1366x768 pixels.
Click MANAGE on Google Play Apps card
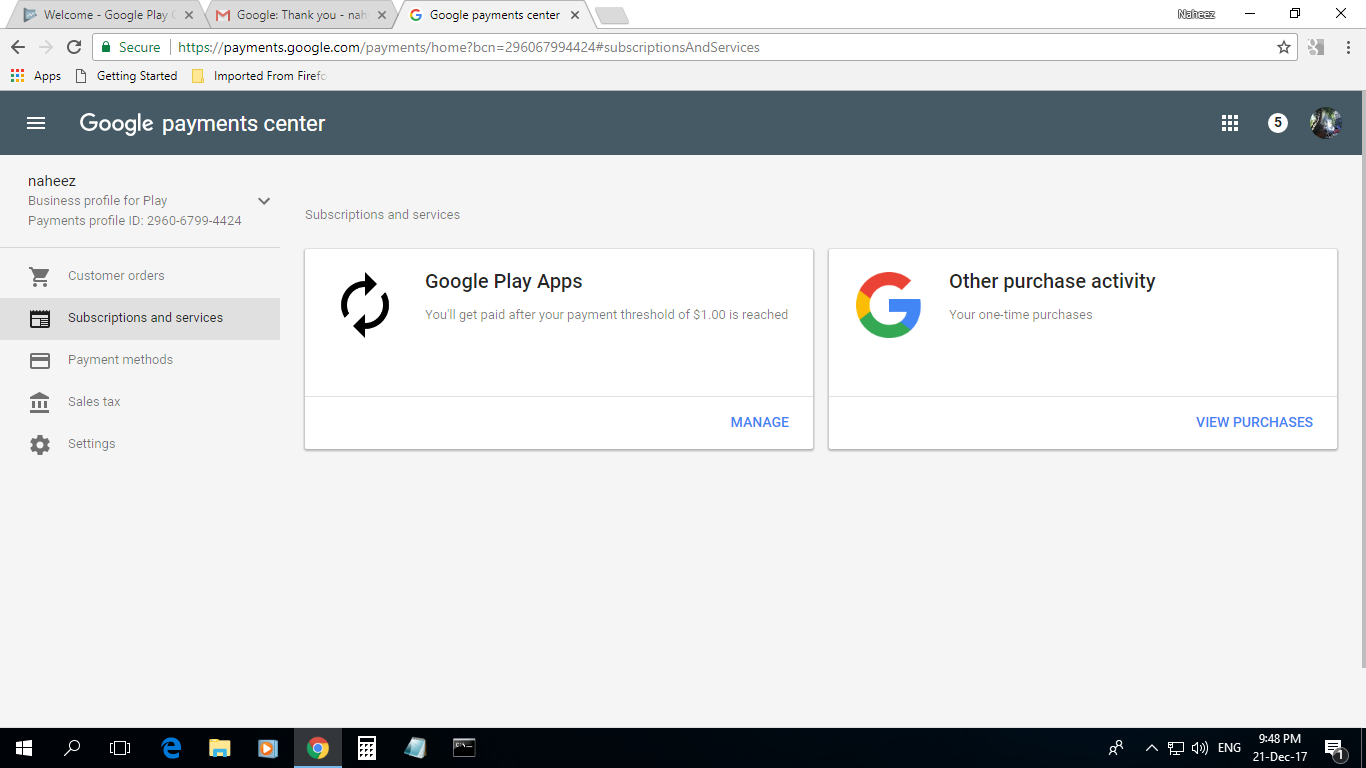[760, 422]
